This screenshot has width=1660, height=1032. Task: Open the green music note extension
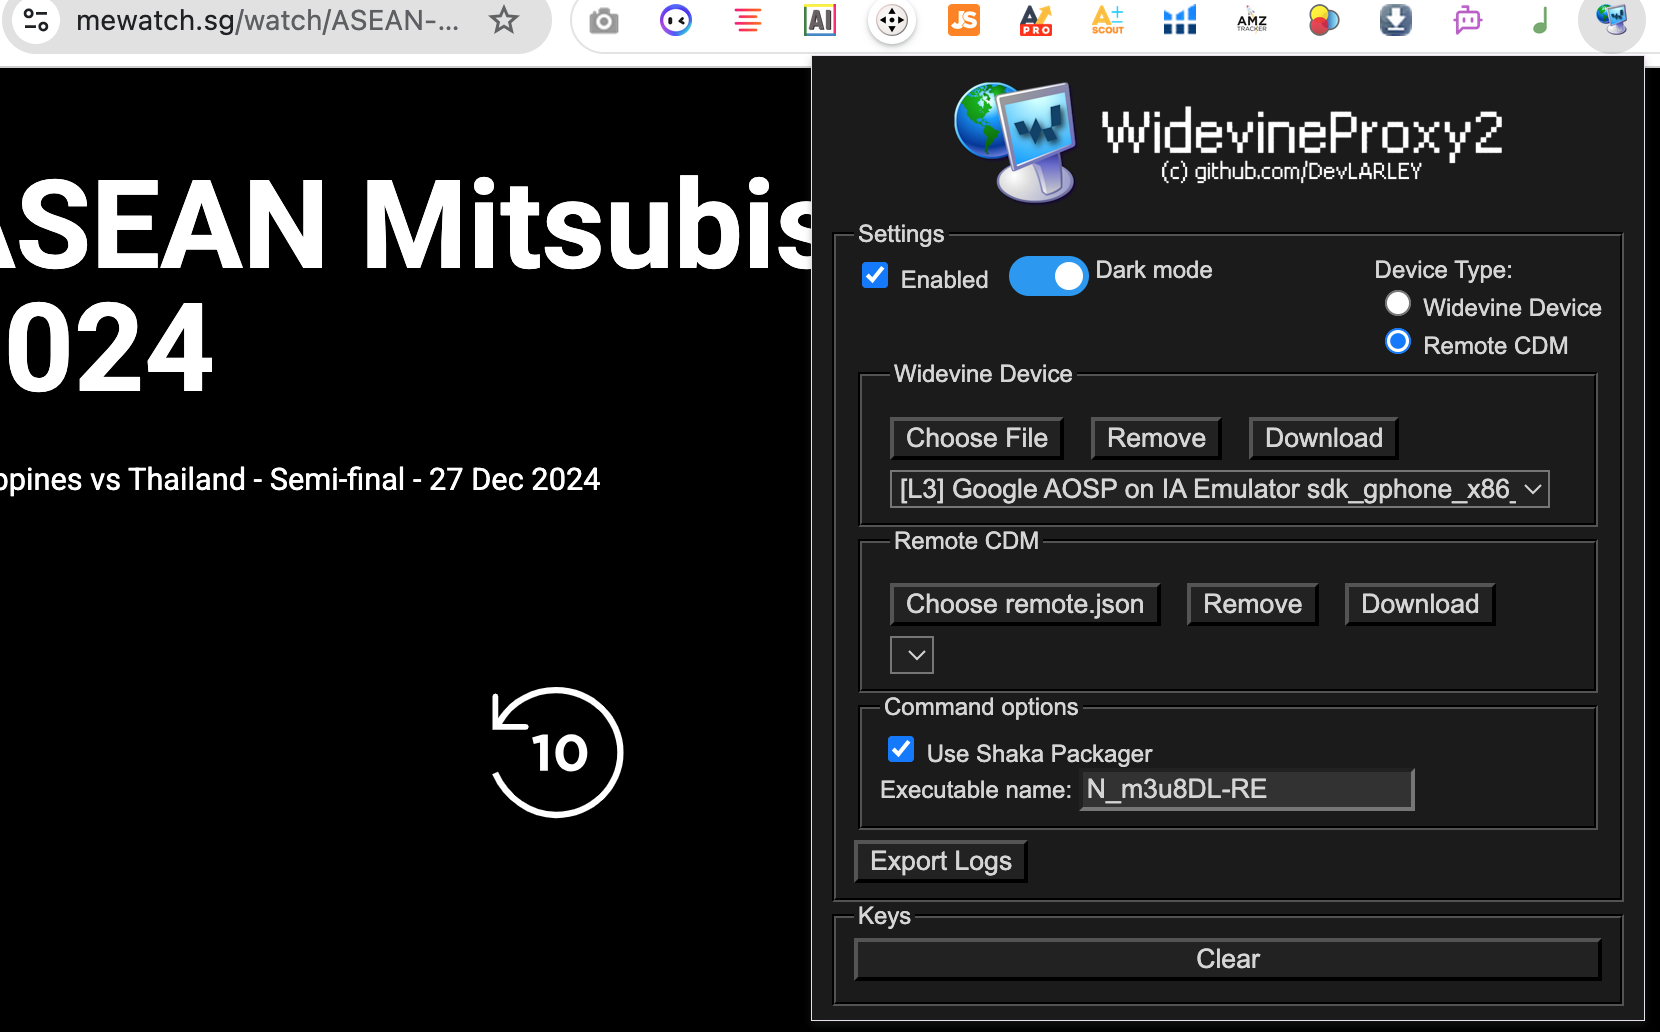click(1540, 20)
